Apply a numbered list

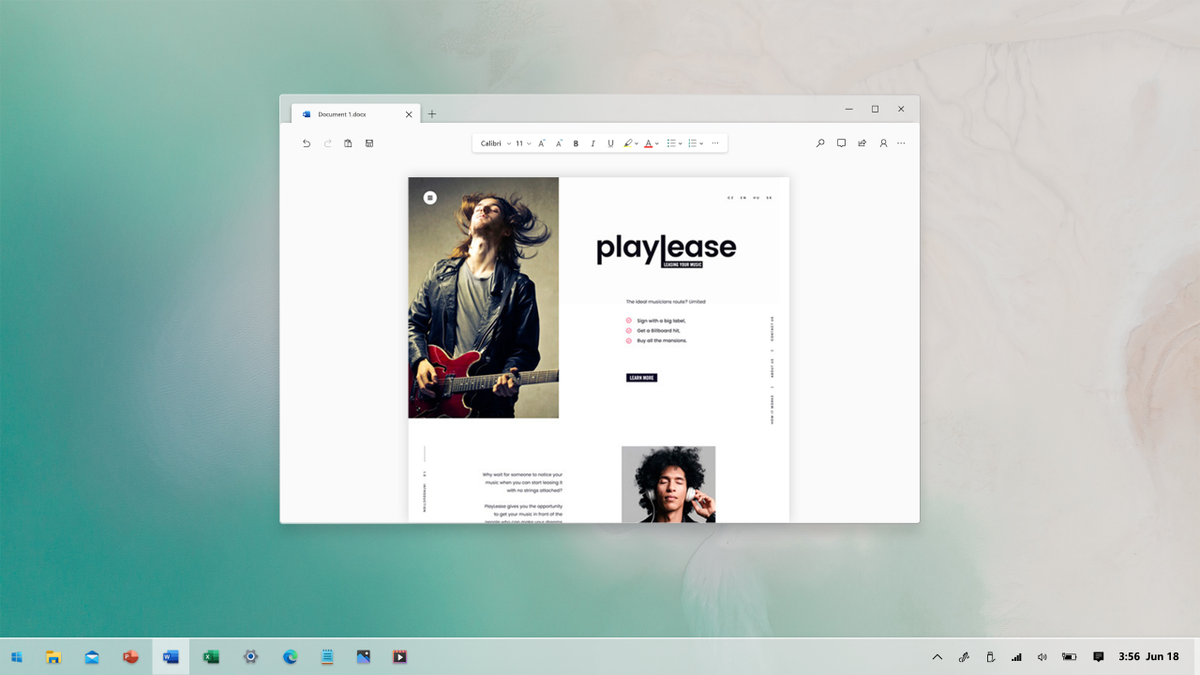click(x=693, y=144)
